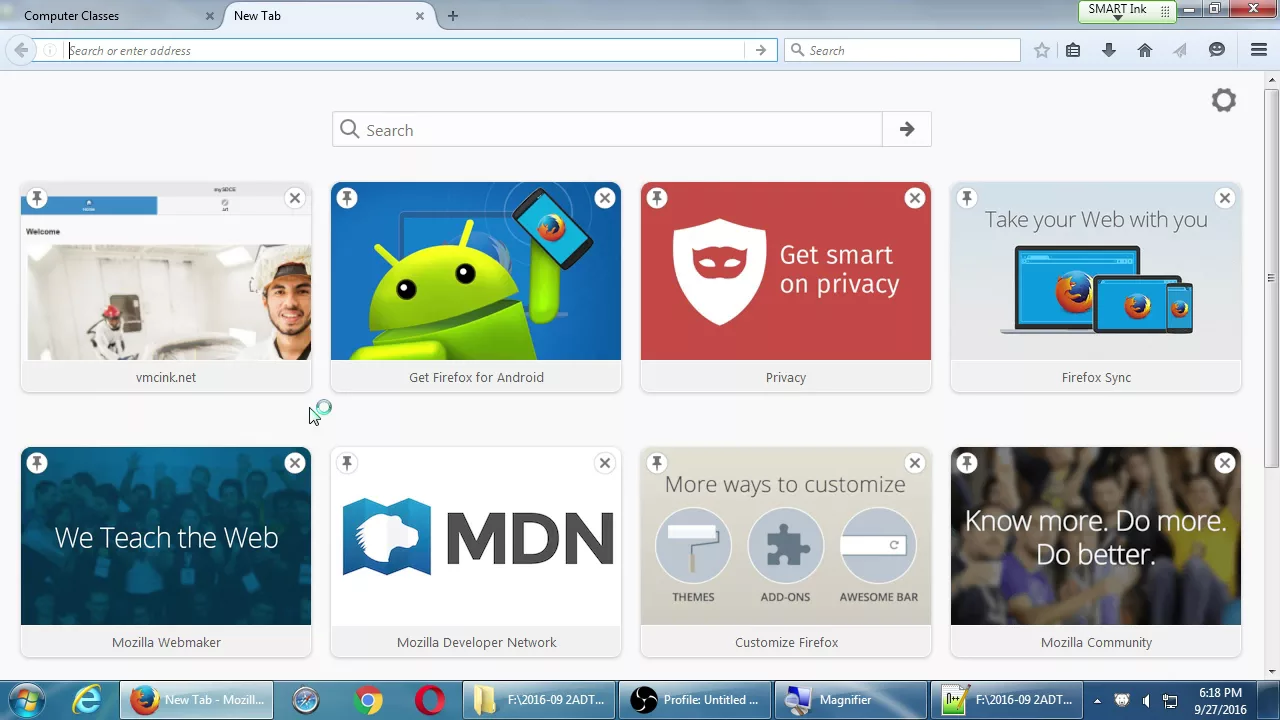Screen dimensions: 1280x720
Task: Open the Windows Start menu
Action: click(25, 700)
